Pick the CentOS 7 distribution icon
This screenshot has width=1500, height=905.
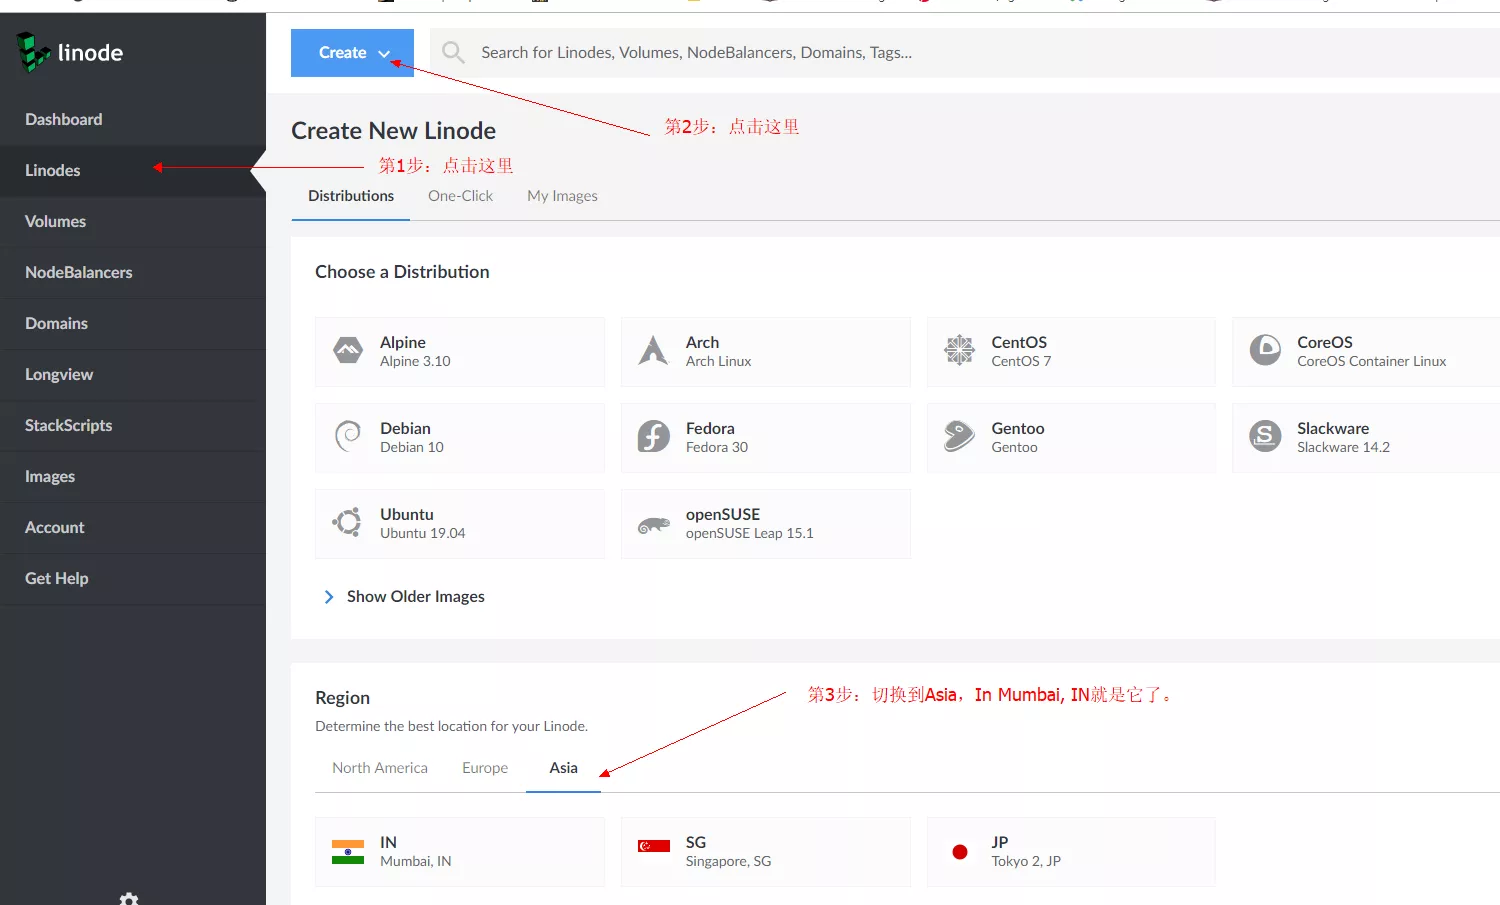(x=959, y=351)
